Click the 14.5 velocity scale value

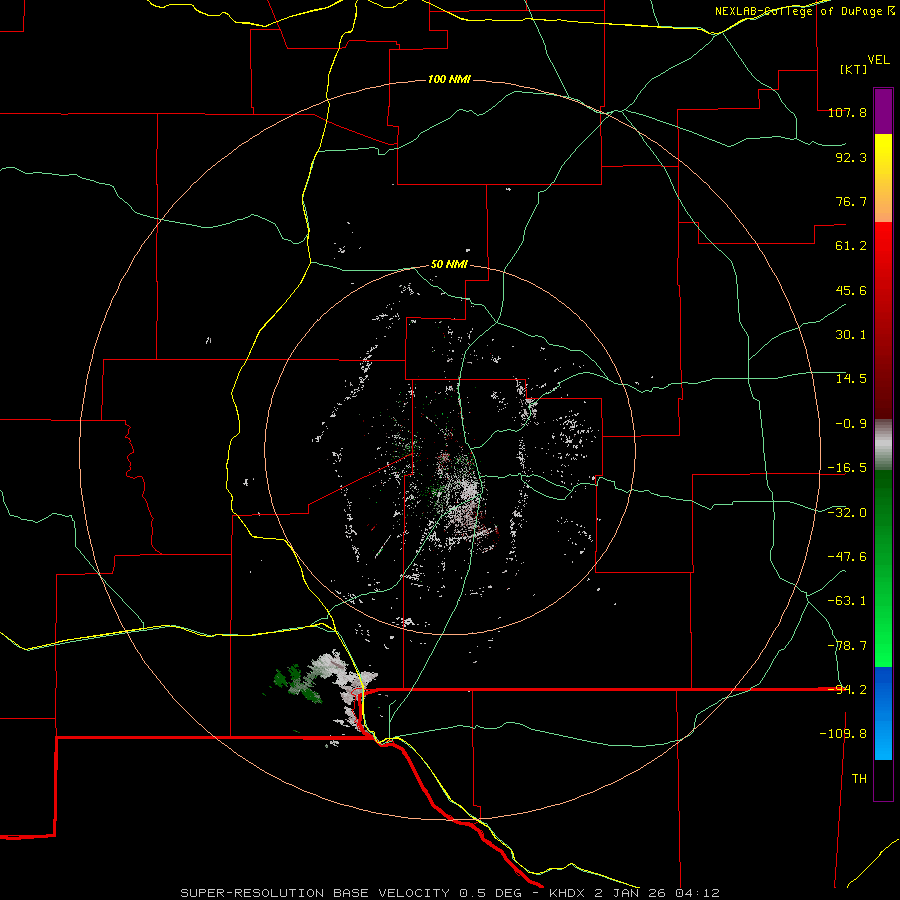coord(851,379)
